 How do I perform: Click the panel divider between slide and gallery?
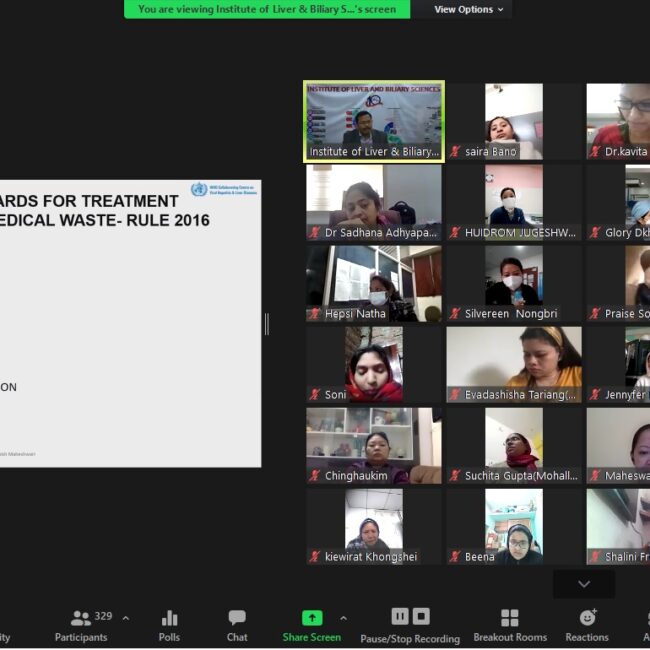[x=266, y=324]
